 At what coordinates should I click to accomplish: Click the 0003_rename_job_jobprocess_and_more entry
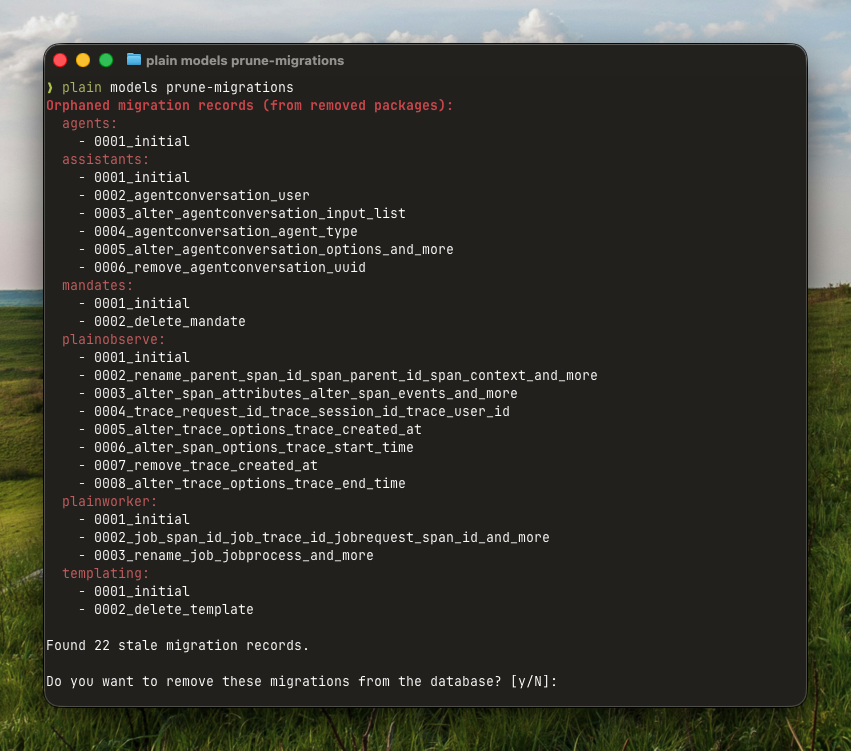[x=233, y=556]
